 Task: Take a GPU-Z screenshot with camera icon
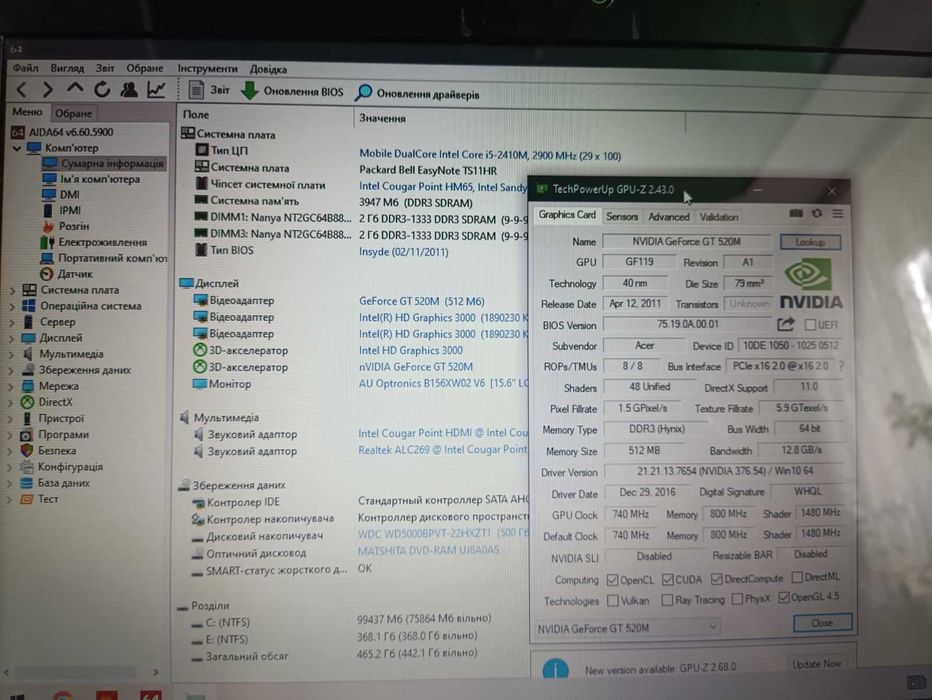[x=796, y=213]
